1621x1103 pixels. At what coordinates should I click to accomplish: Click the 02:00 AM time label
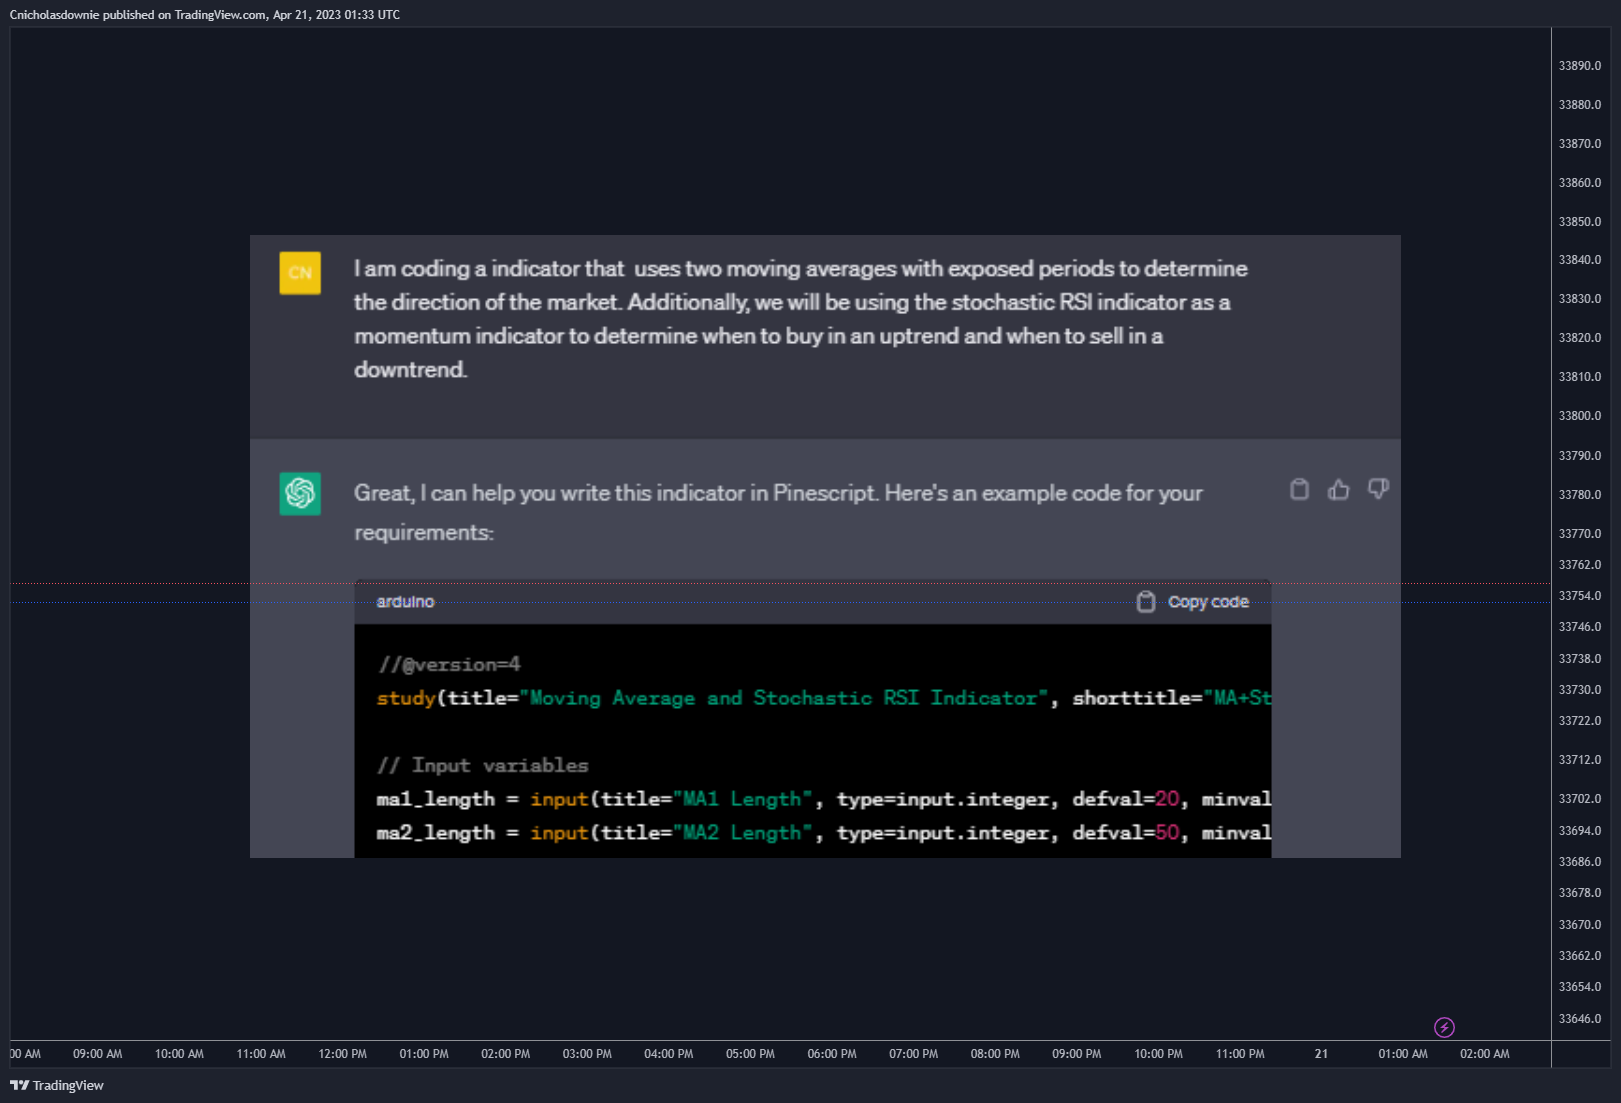click(1484, 1054)
